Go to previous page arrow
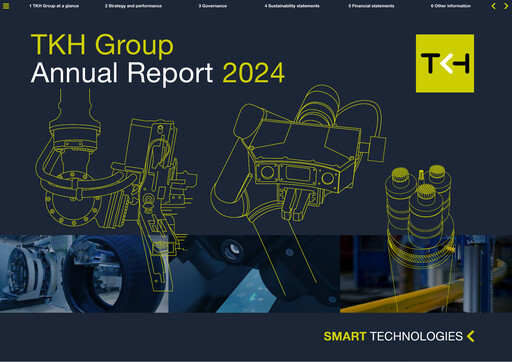 tap(493, 6)
